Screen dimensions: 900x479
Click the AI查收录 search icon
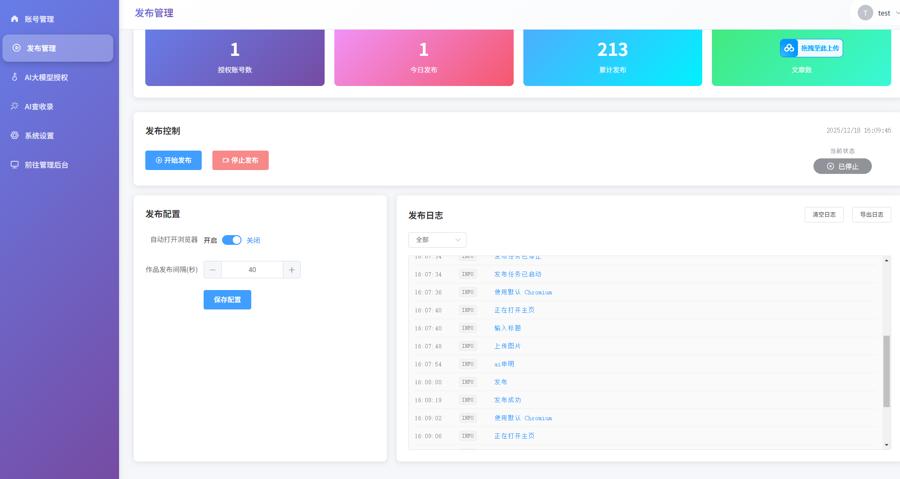pos(15,106)
